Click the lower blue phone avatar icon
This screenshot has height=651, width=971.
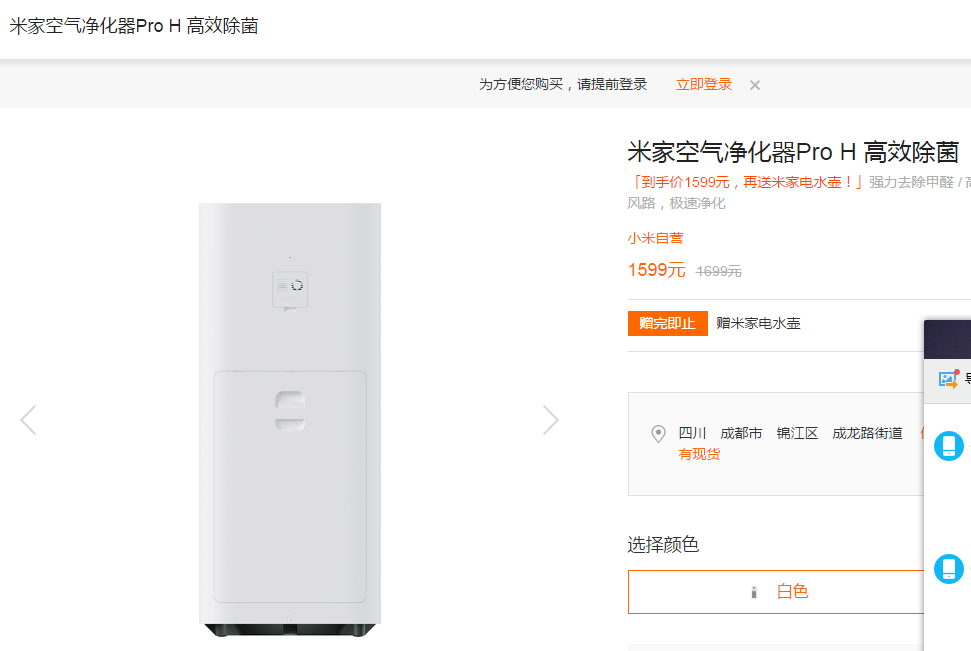948,569
